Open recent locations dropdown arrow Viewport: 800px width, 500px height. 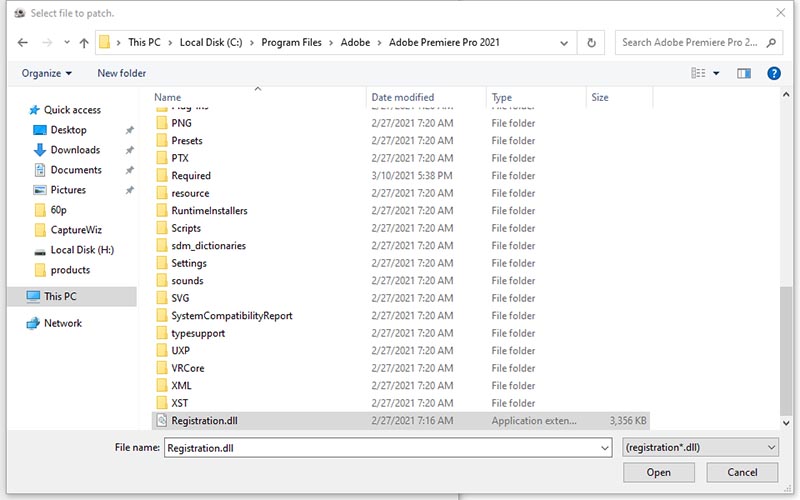67,43
